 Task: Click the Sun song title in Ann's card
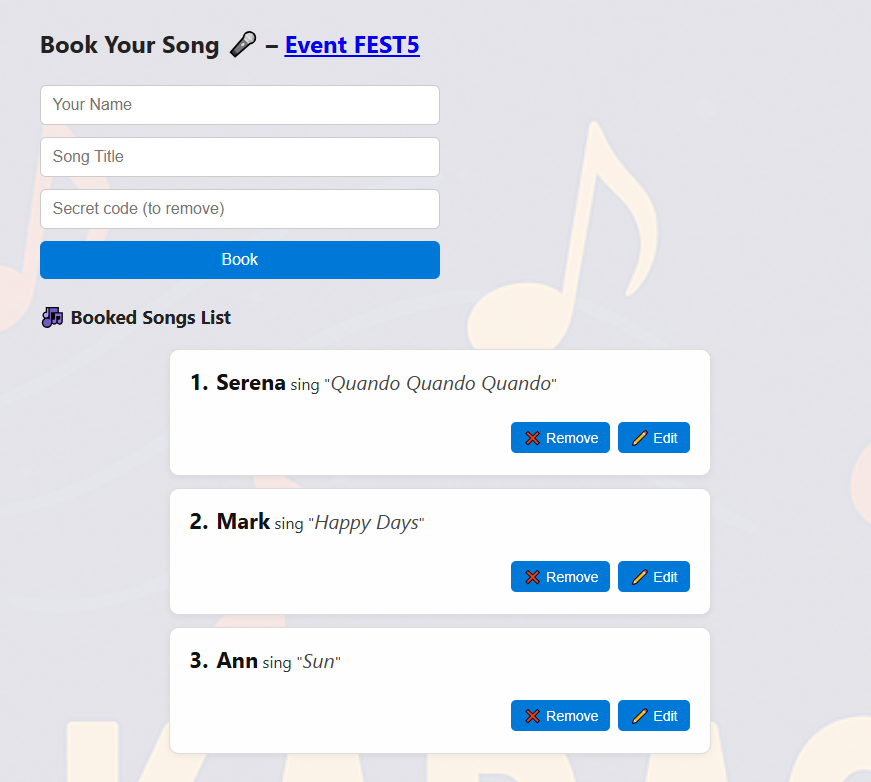point(319,662)
